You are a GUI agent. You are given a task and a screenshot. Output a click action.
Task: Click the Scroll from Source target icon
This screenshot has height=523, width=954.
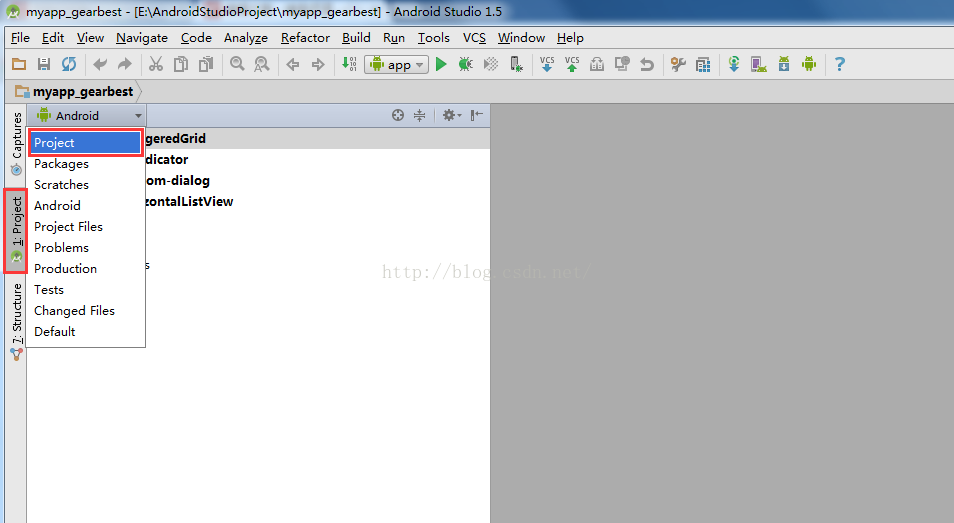coord(397,115)
